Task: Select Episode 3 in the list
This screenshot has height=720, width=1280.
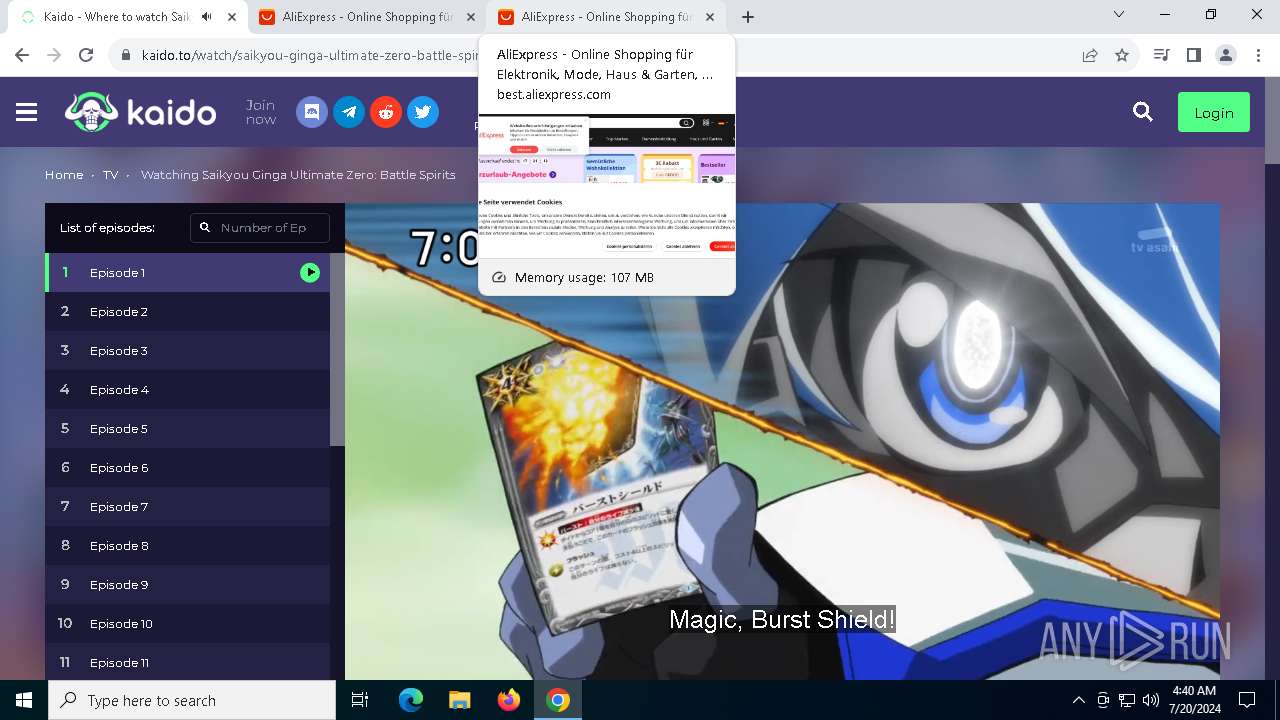Action: [x=187, y=350]
